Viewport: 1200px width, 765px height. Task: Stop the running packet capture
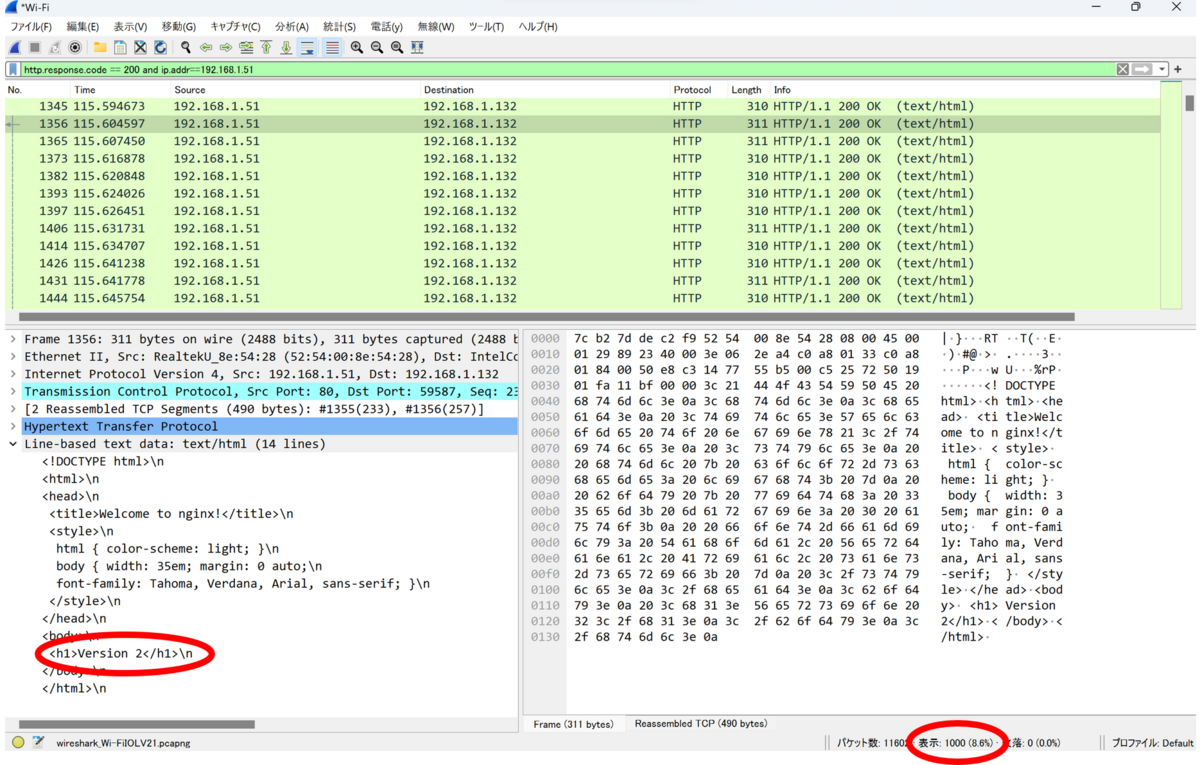35,47
